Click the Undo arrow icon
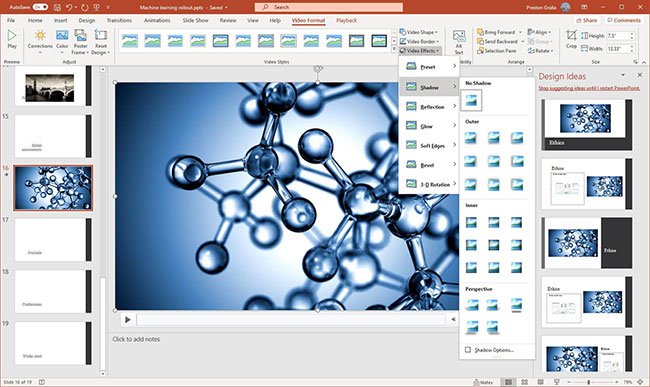The width and height of the screenshot is (650, 387). click(x=69, y=7)
